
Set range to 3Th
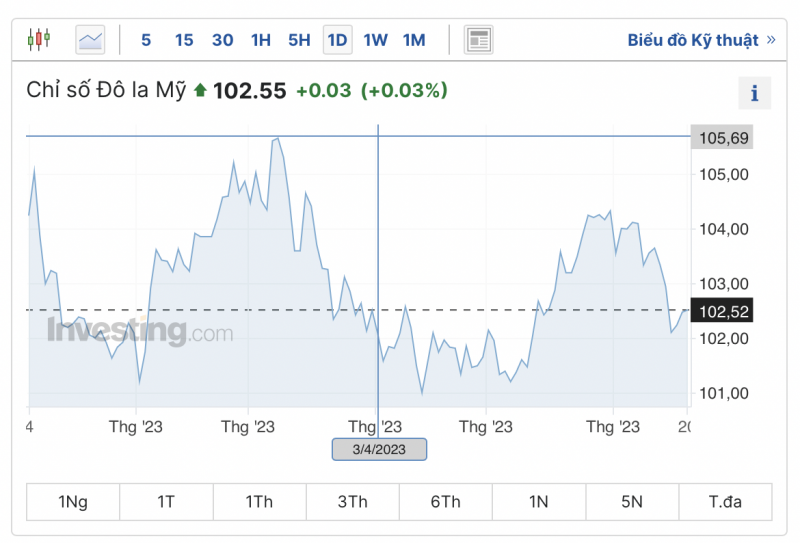click(x=352, y=502)
